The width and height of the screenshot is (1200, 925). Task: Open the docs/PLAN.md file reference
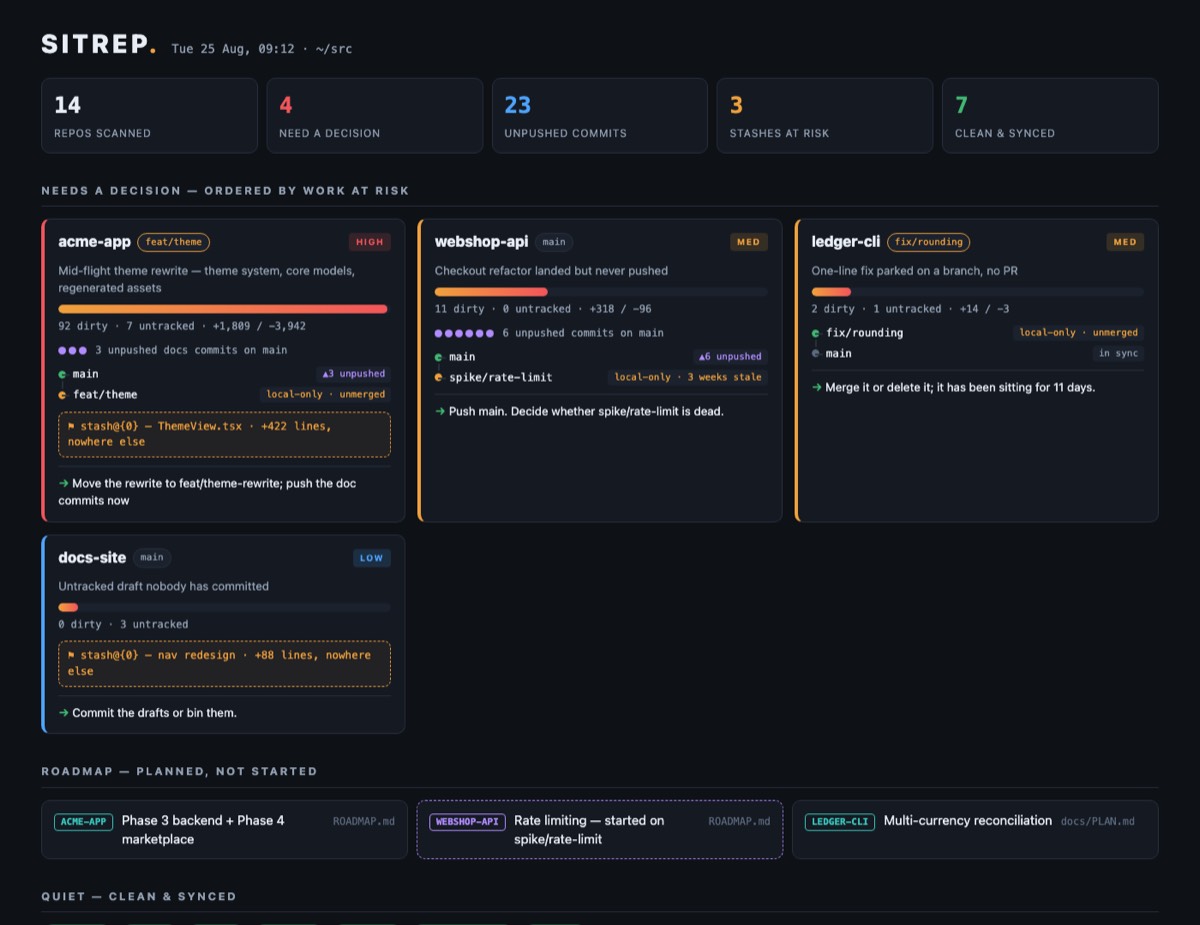pyautogui.click(x=1098, y=821)
